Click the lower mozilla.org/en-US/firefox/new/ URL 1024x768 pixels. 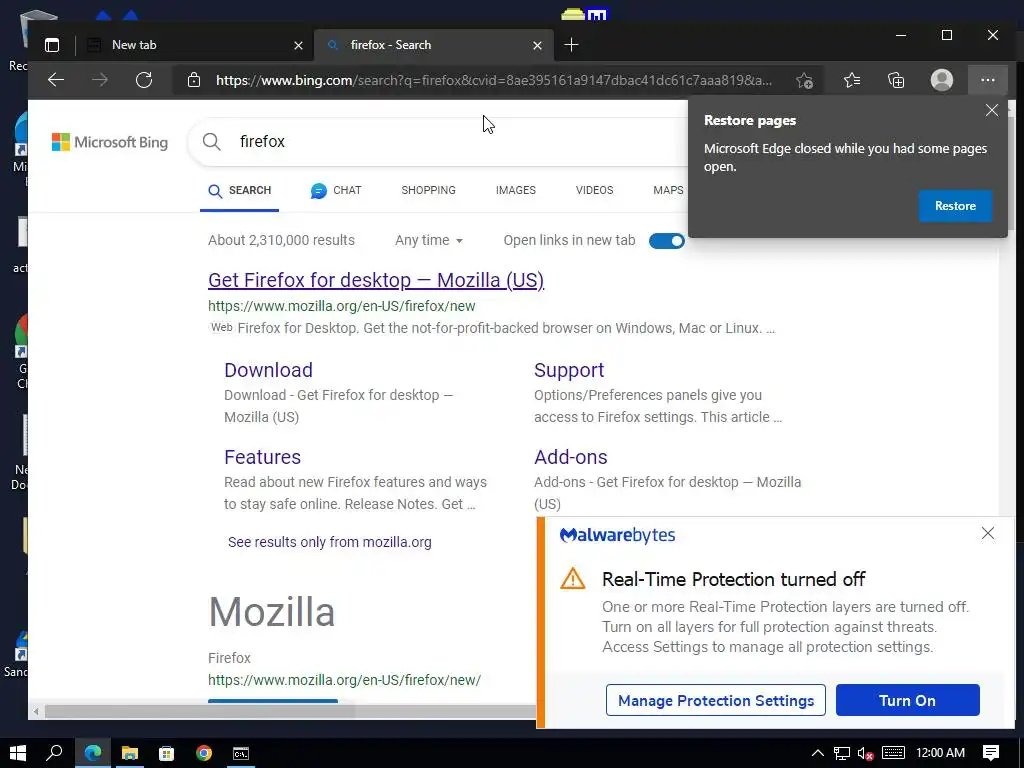pos(344,680)
